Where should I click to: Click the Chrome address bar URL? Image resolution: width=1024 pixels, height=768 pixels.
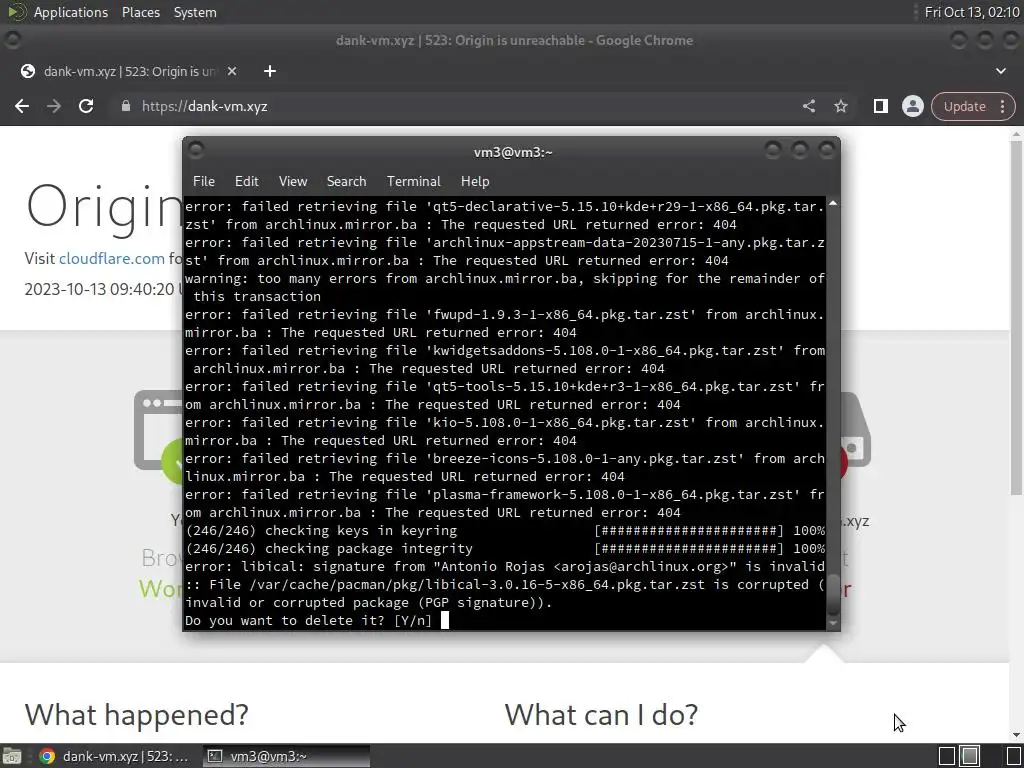click(204, 106)
